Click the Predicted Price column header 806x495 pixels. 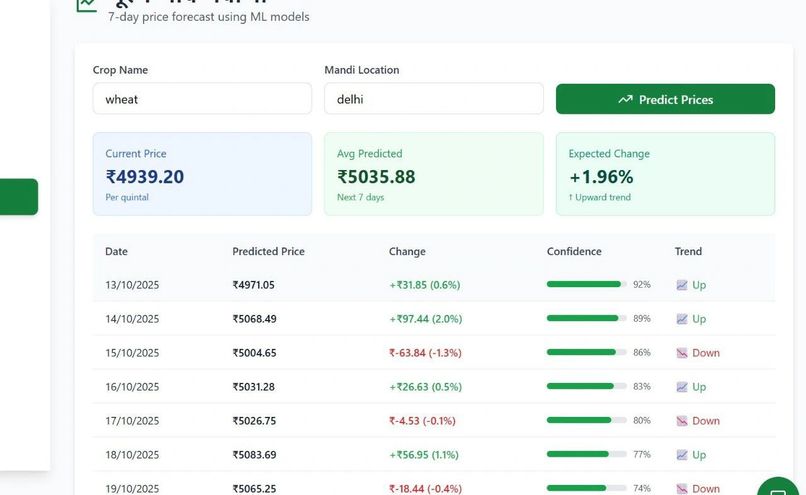click(x=268, y=251)
